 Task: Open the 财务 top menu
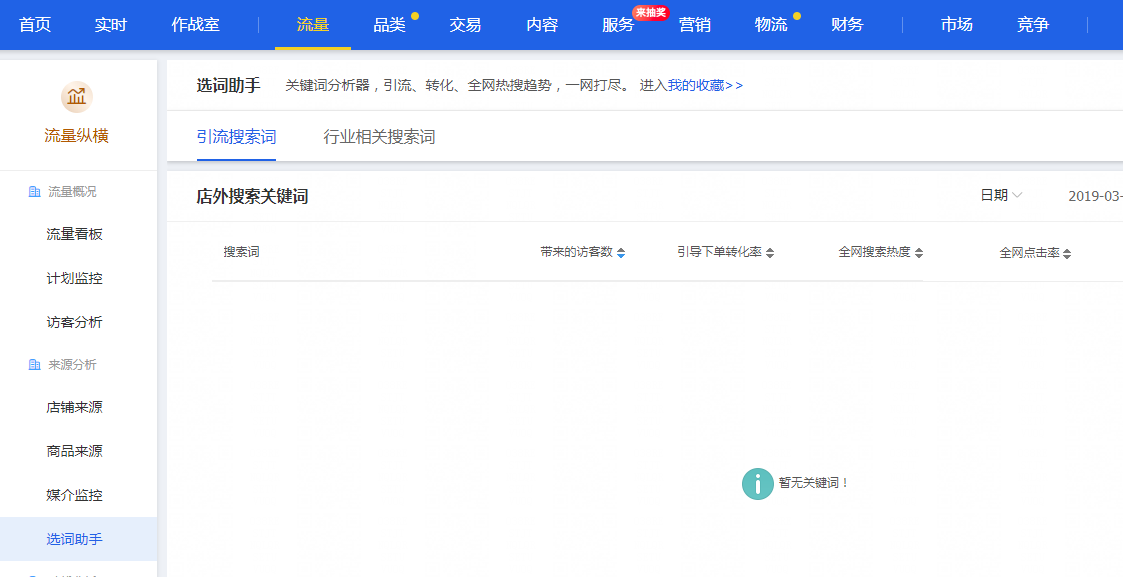pyautogui.click(x=847, y=25)
